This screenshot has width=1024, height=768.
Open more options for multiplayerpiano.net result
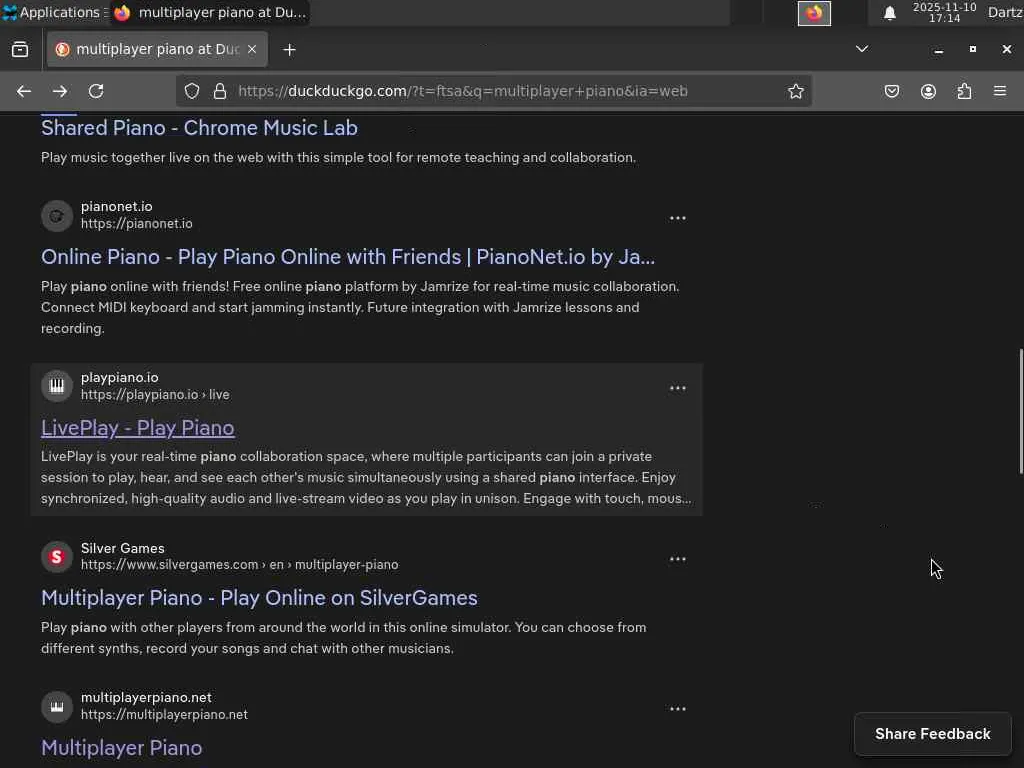point(677,709)
